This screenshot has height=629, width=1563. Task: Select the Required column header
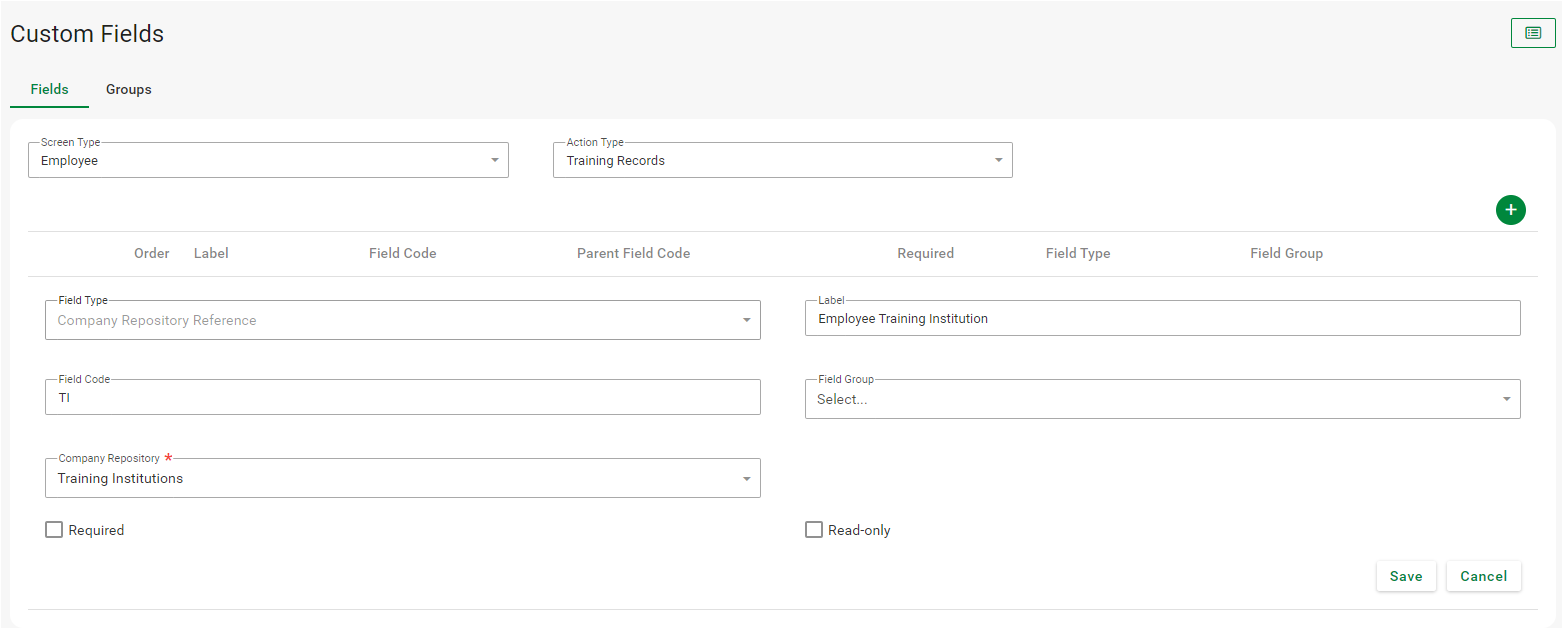(x=925, y=254)
